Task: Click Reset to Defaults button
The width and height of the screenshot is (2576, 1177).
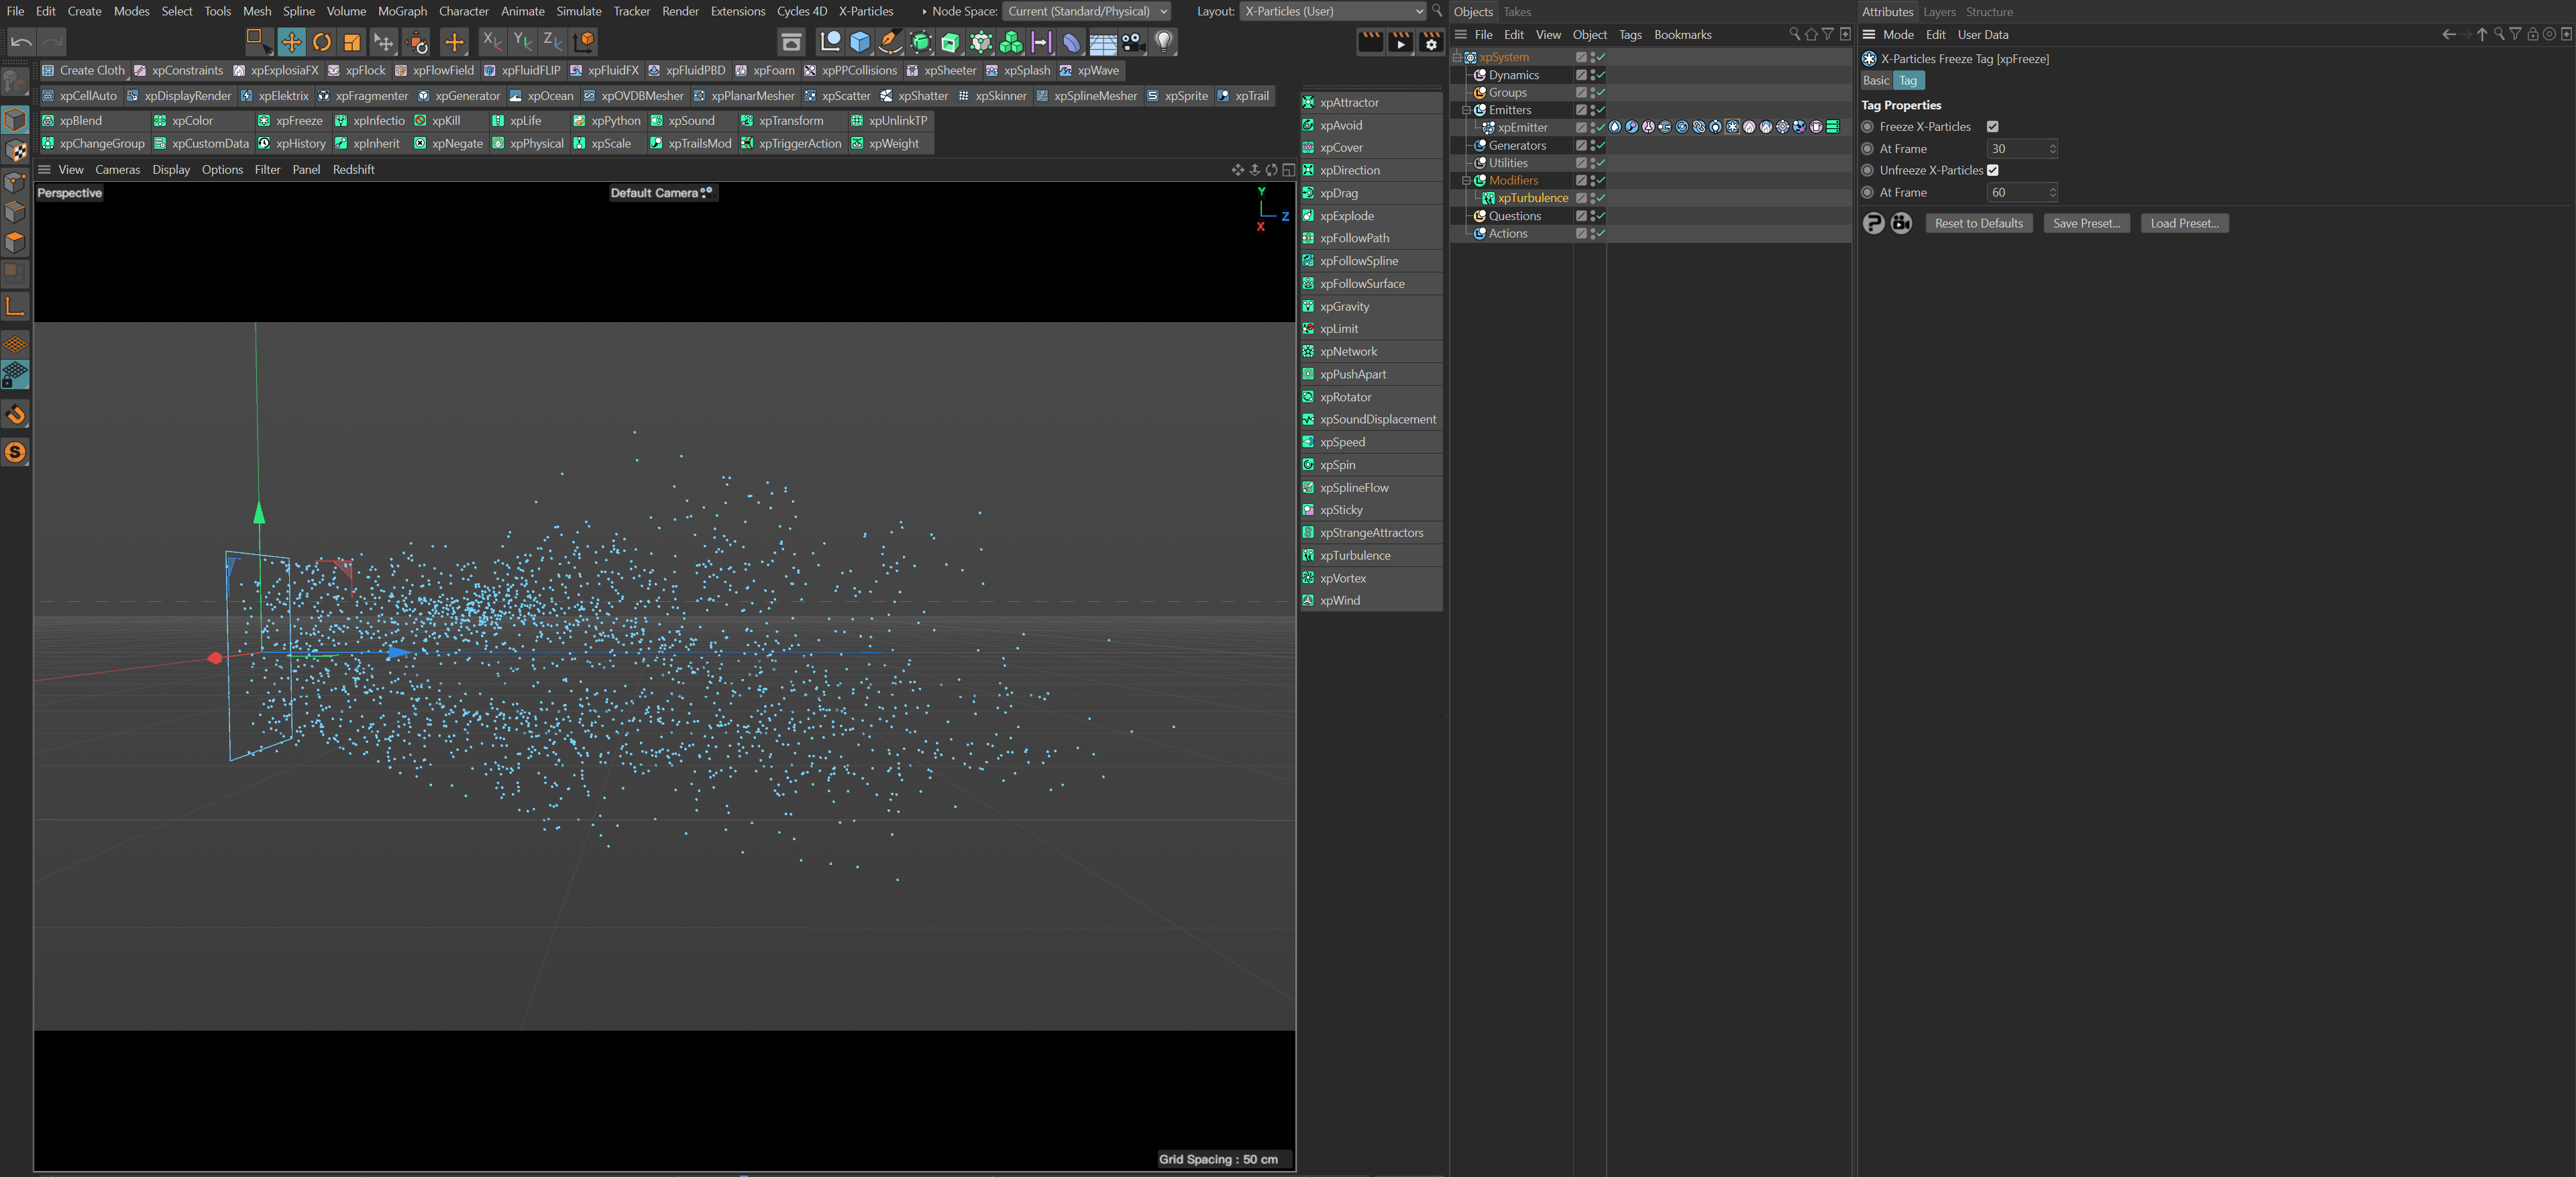Action: (1979, 224)
